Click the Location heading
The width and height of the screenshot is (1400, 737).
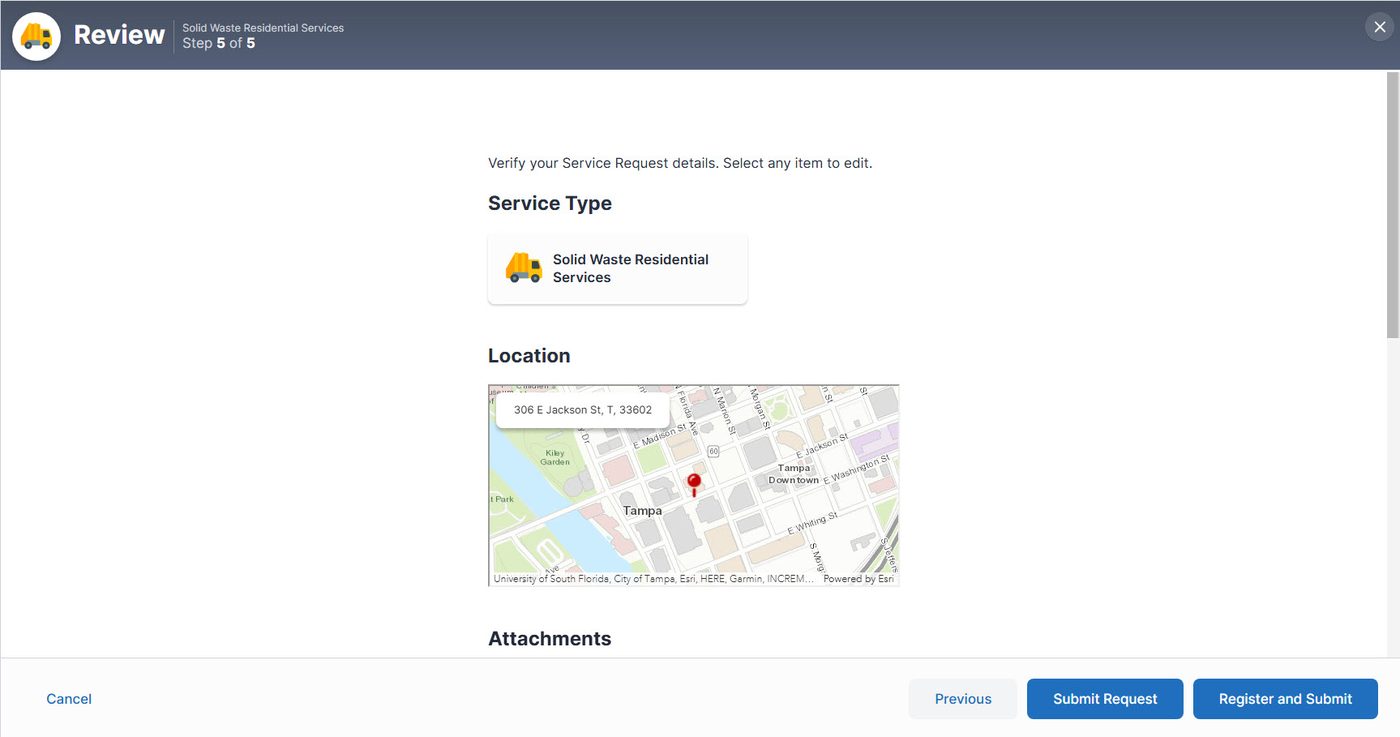[x=529, y=356]
